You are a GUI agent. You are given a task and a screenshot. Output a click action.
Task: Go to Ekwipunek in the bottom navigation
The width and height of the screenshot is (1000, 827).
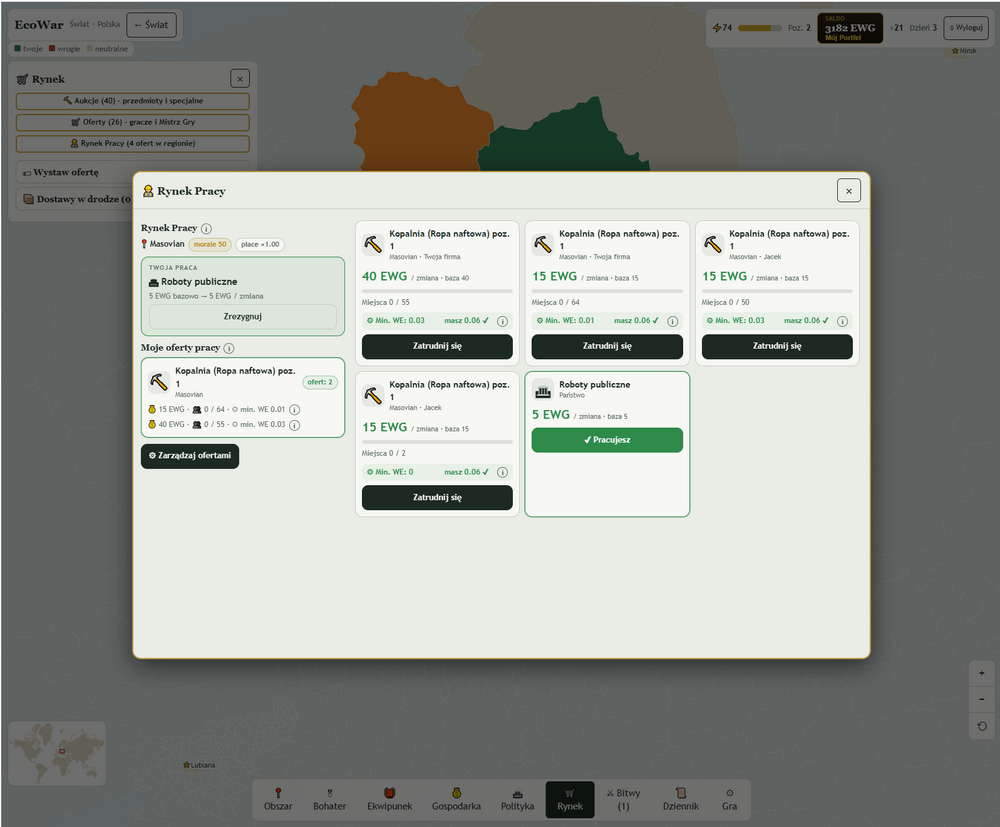tap(390, 800)
